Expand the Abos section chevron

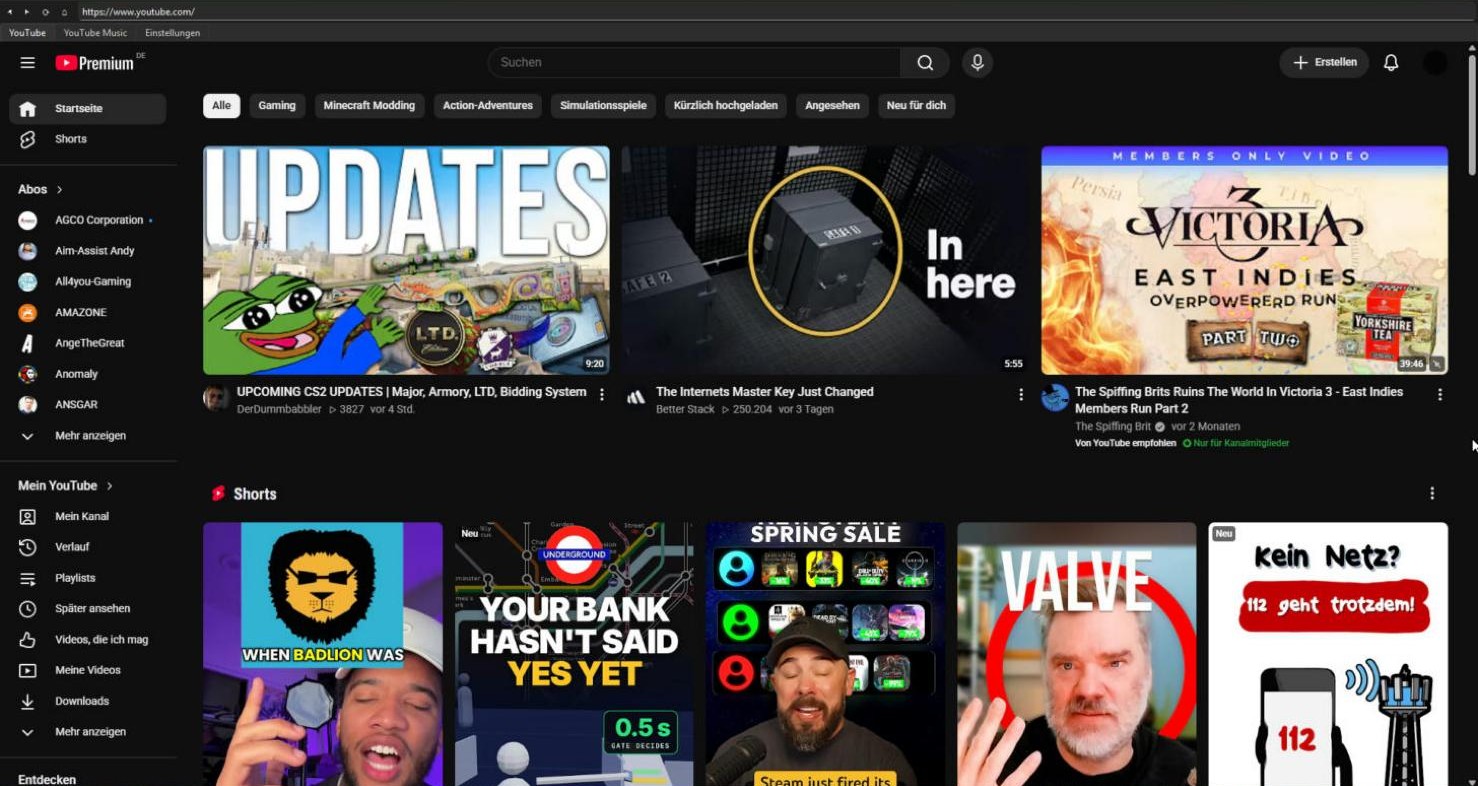(x=59, y=190)
